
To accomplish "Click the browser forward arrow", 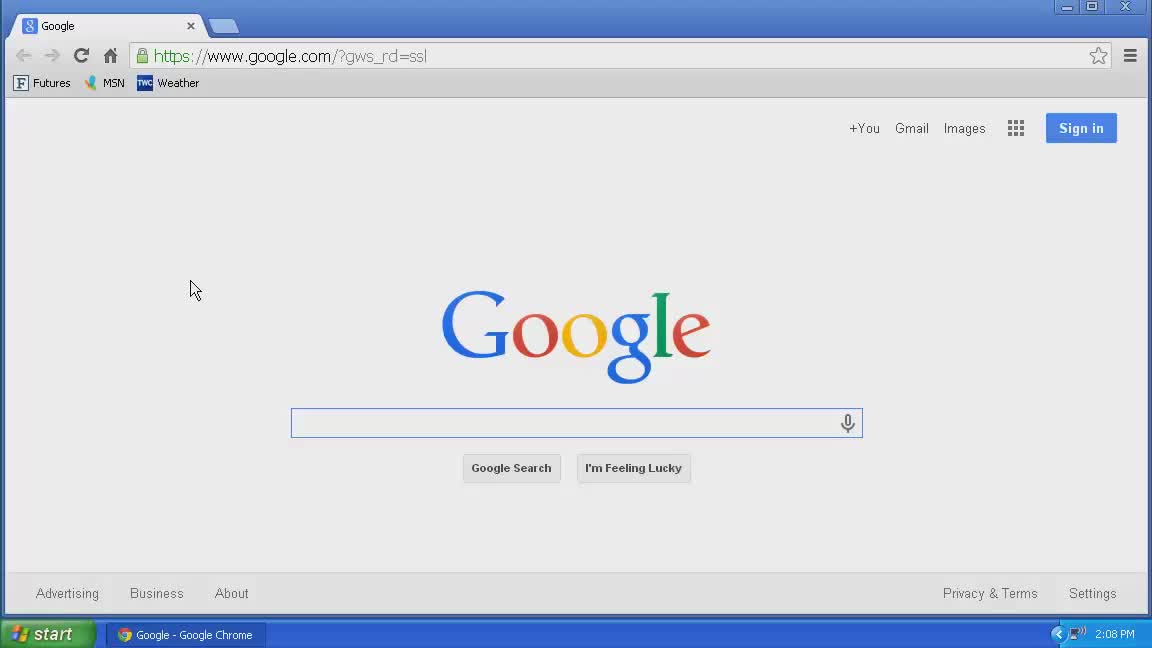I will click(51, 56).
